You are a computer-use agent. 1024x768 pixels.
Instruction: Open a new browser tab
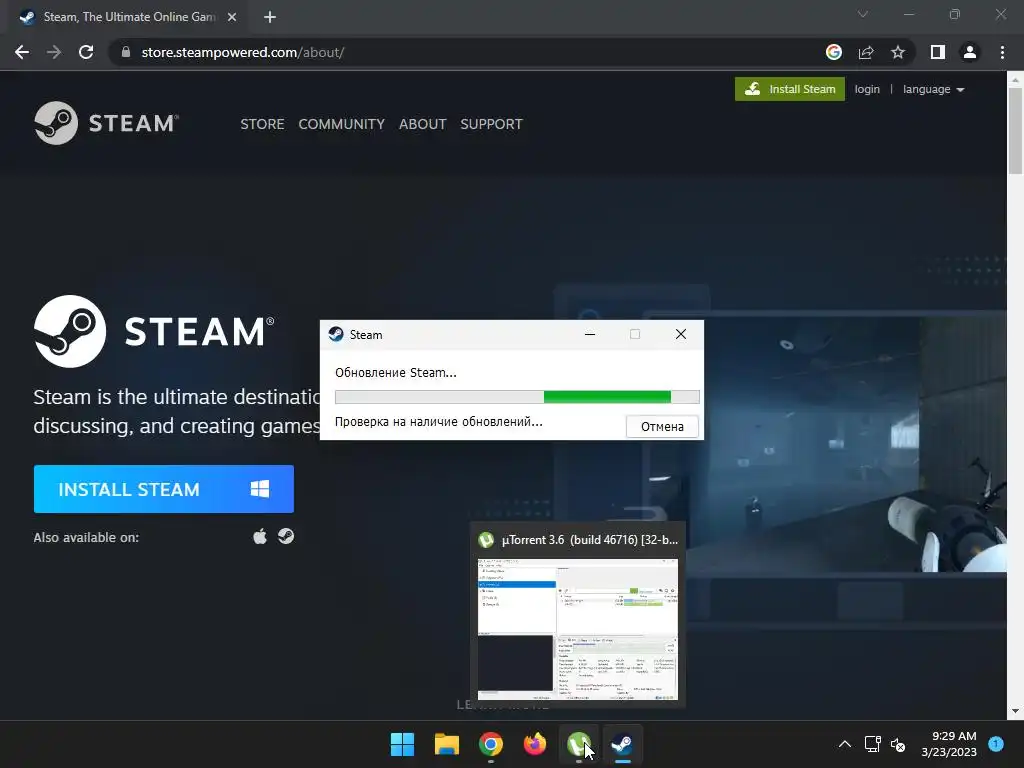point(270,17)
